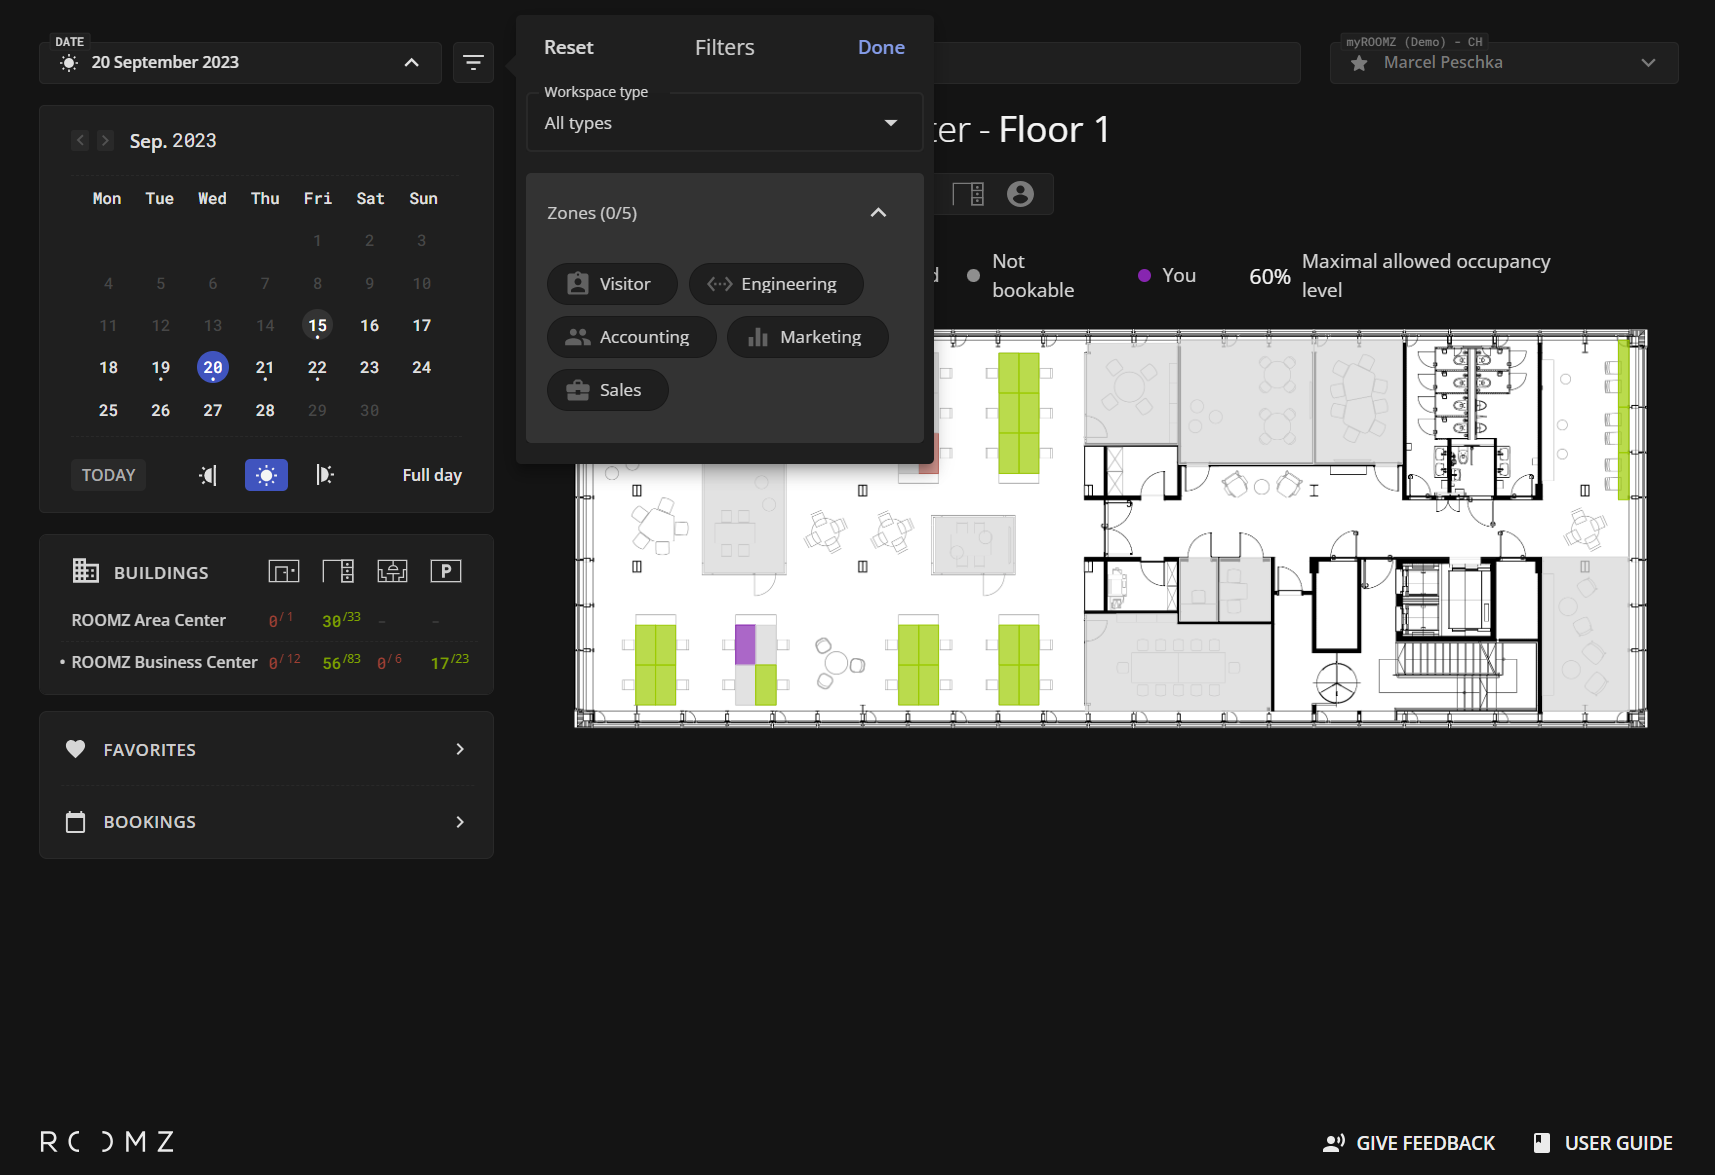Toggle the Engineering zone filter
The width and height of the screenshot is (1715, 1175).
point(775,284)
